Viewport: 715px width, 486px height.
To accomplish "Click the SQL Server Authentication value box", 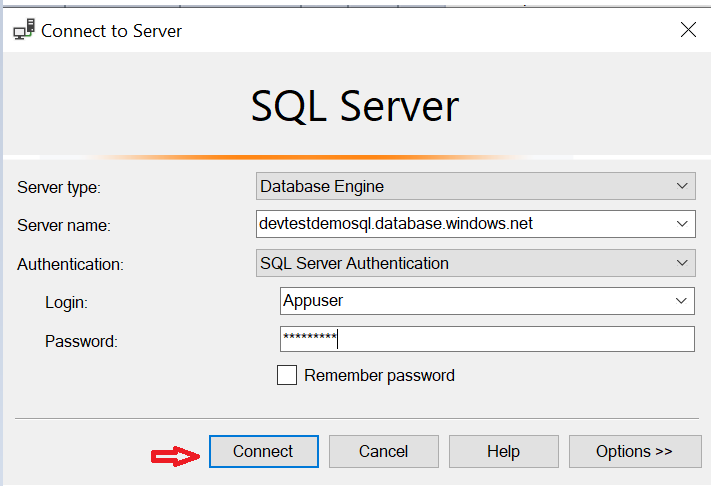I will (x=476, y=263).
